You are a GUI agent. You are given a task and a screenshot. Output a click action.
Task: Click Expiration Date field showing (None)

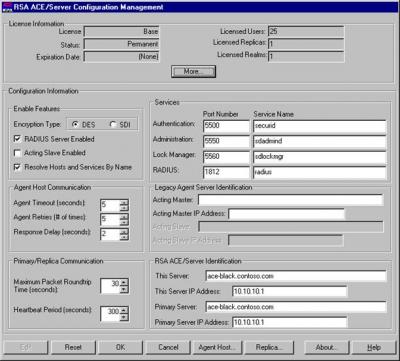click(x=121, y=57)
